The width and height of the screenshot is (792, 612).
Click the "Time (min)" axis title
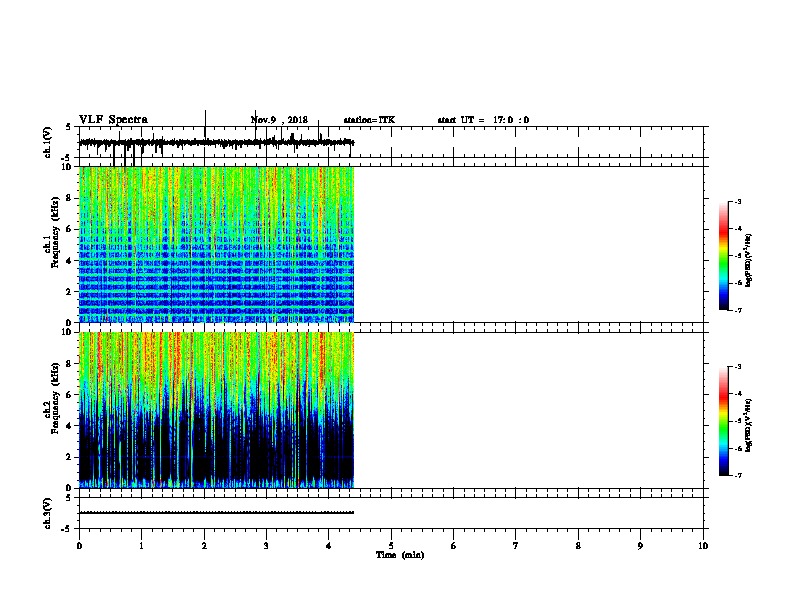400,555
